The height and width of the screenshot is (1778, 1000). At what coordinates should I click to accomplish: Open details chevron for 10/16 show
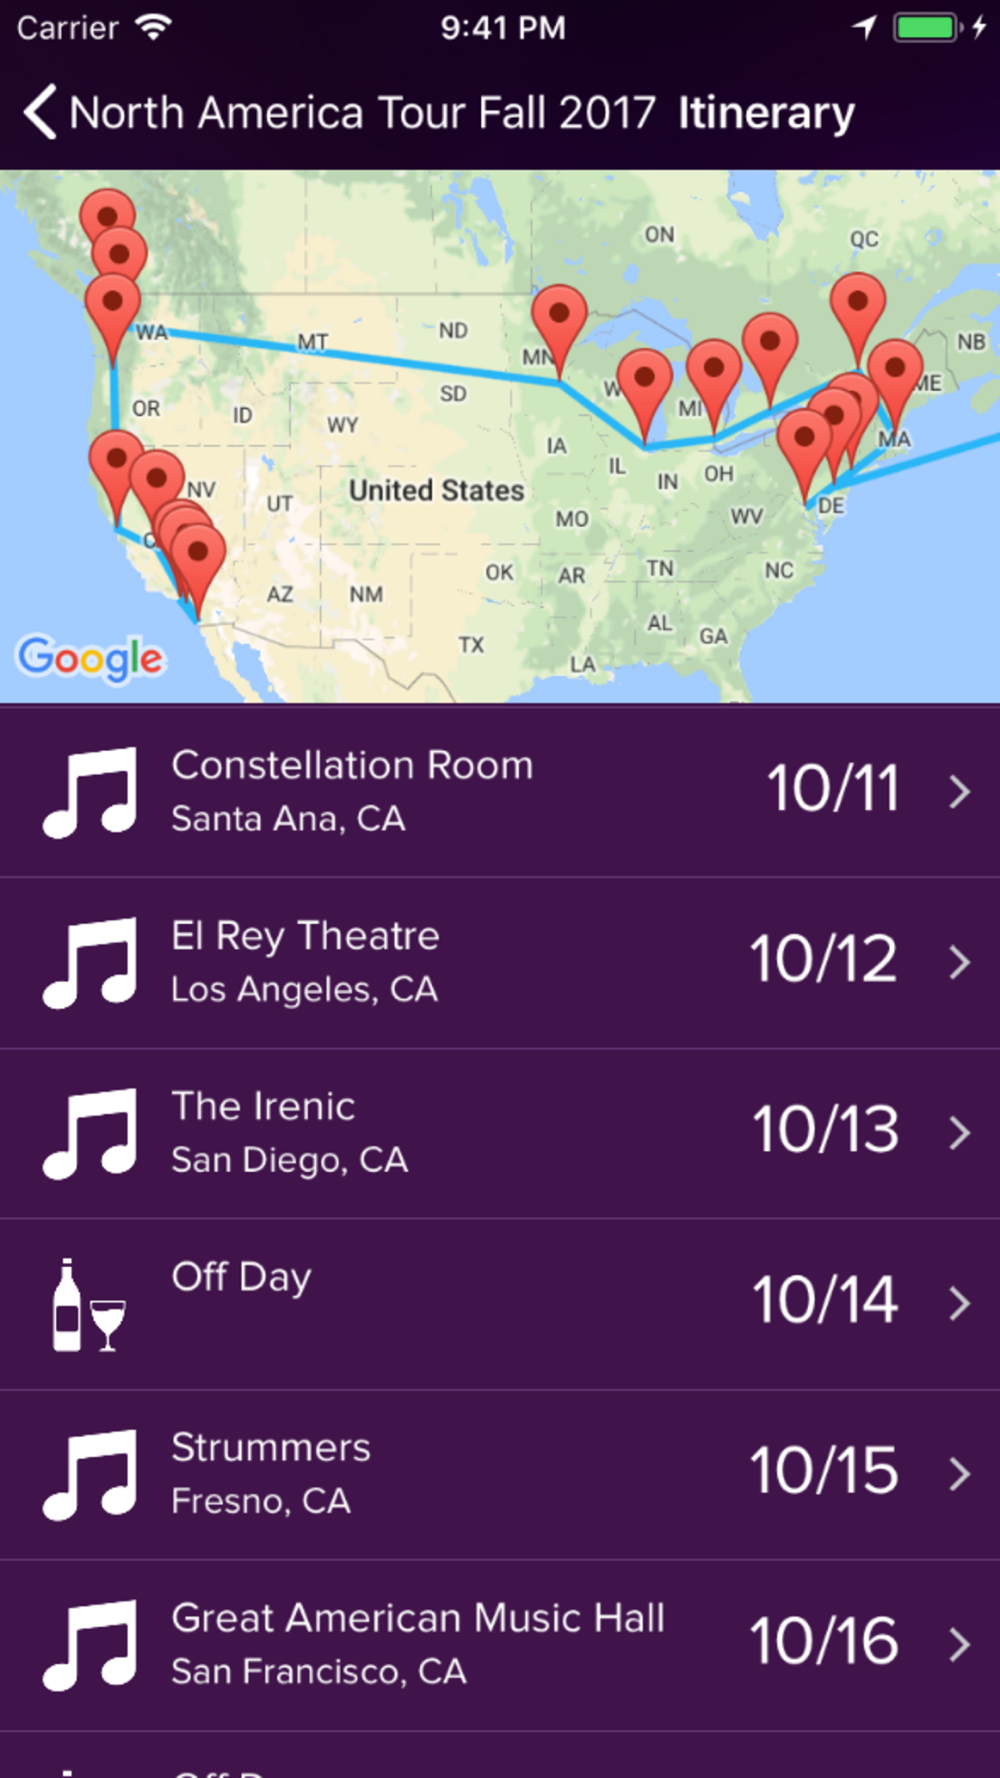click(960, 1645)
